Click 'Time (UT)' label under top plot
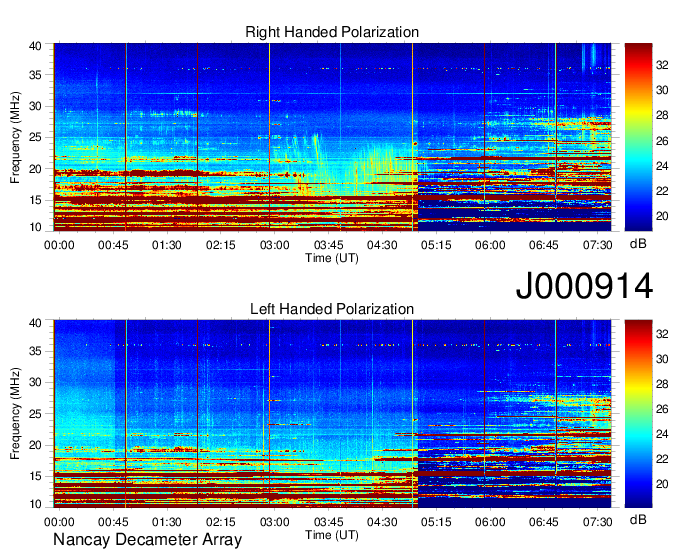 click(x=332, y=258)
